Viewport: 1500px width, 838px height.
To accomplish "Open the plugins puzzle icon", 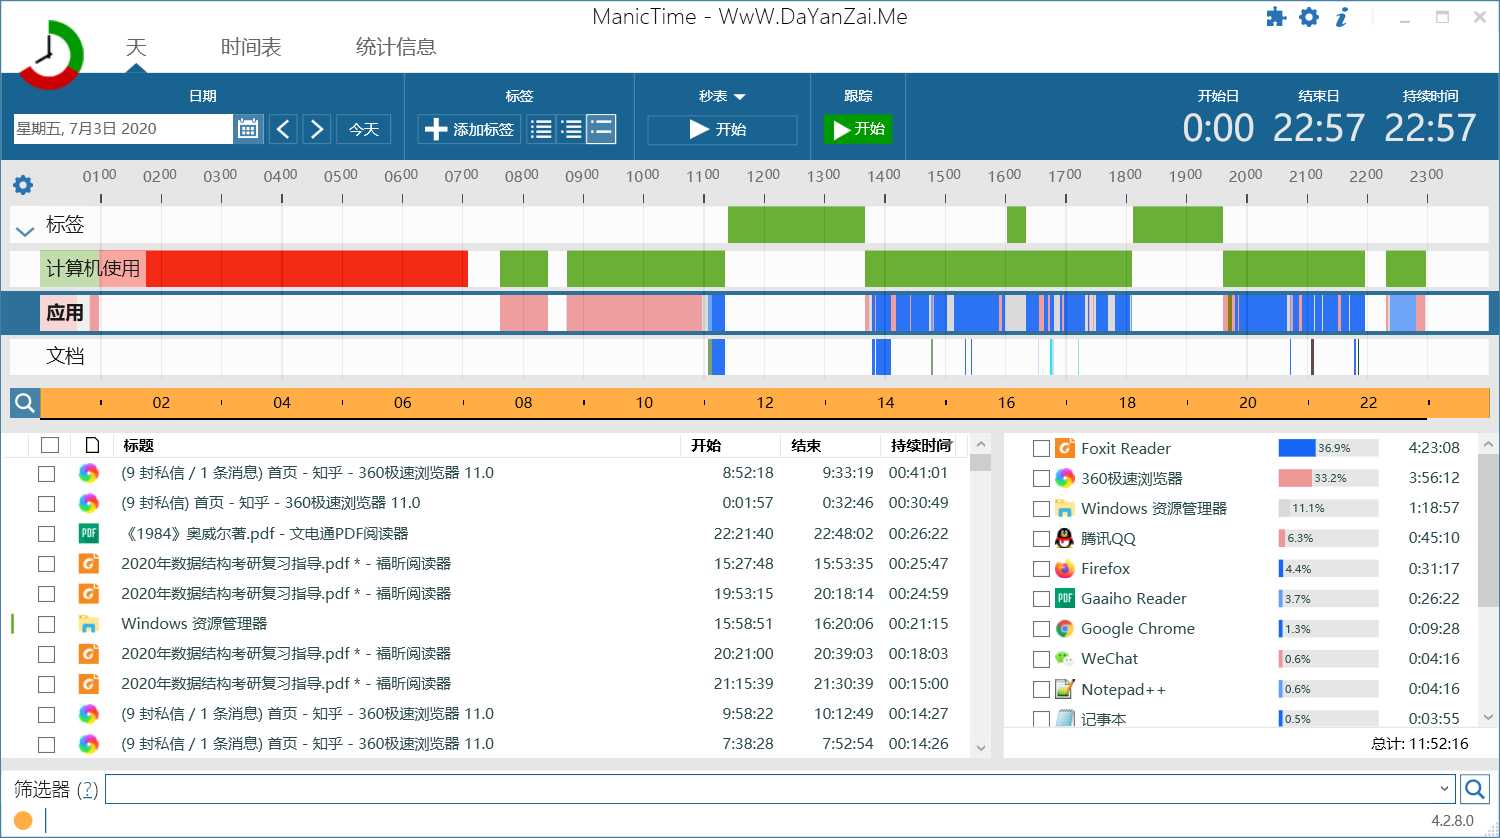I will tap(1276, 17).
